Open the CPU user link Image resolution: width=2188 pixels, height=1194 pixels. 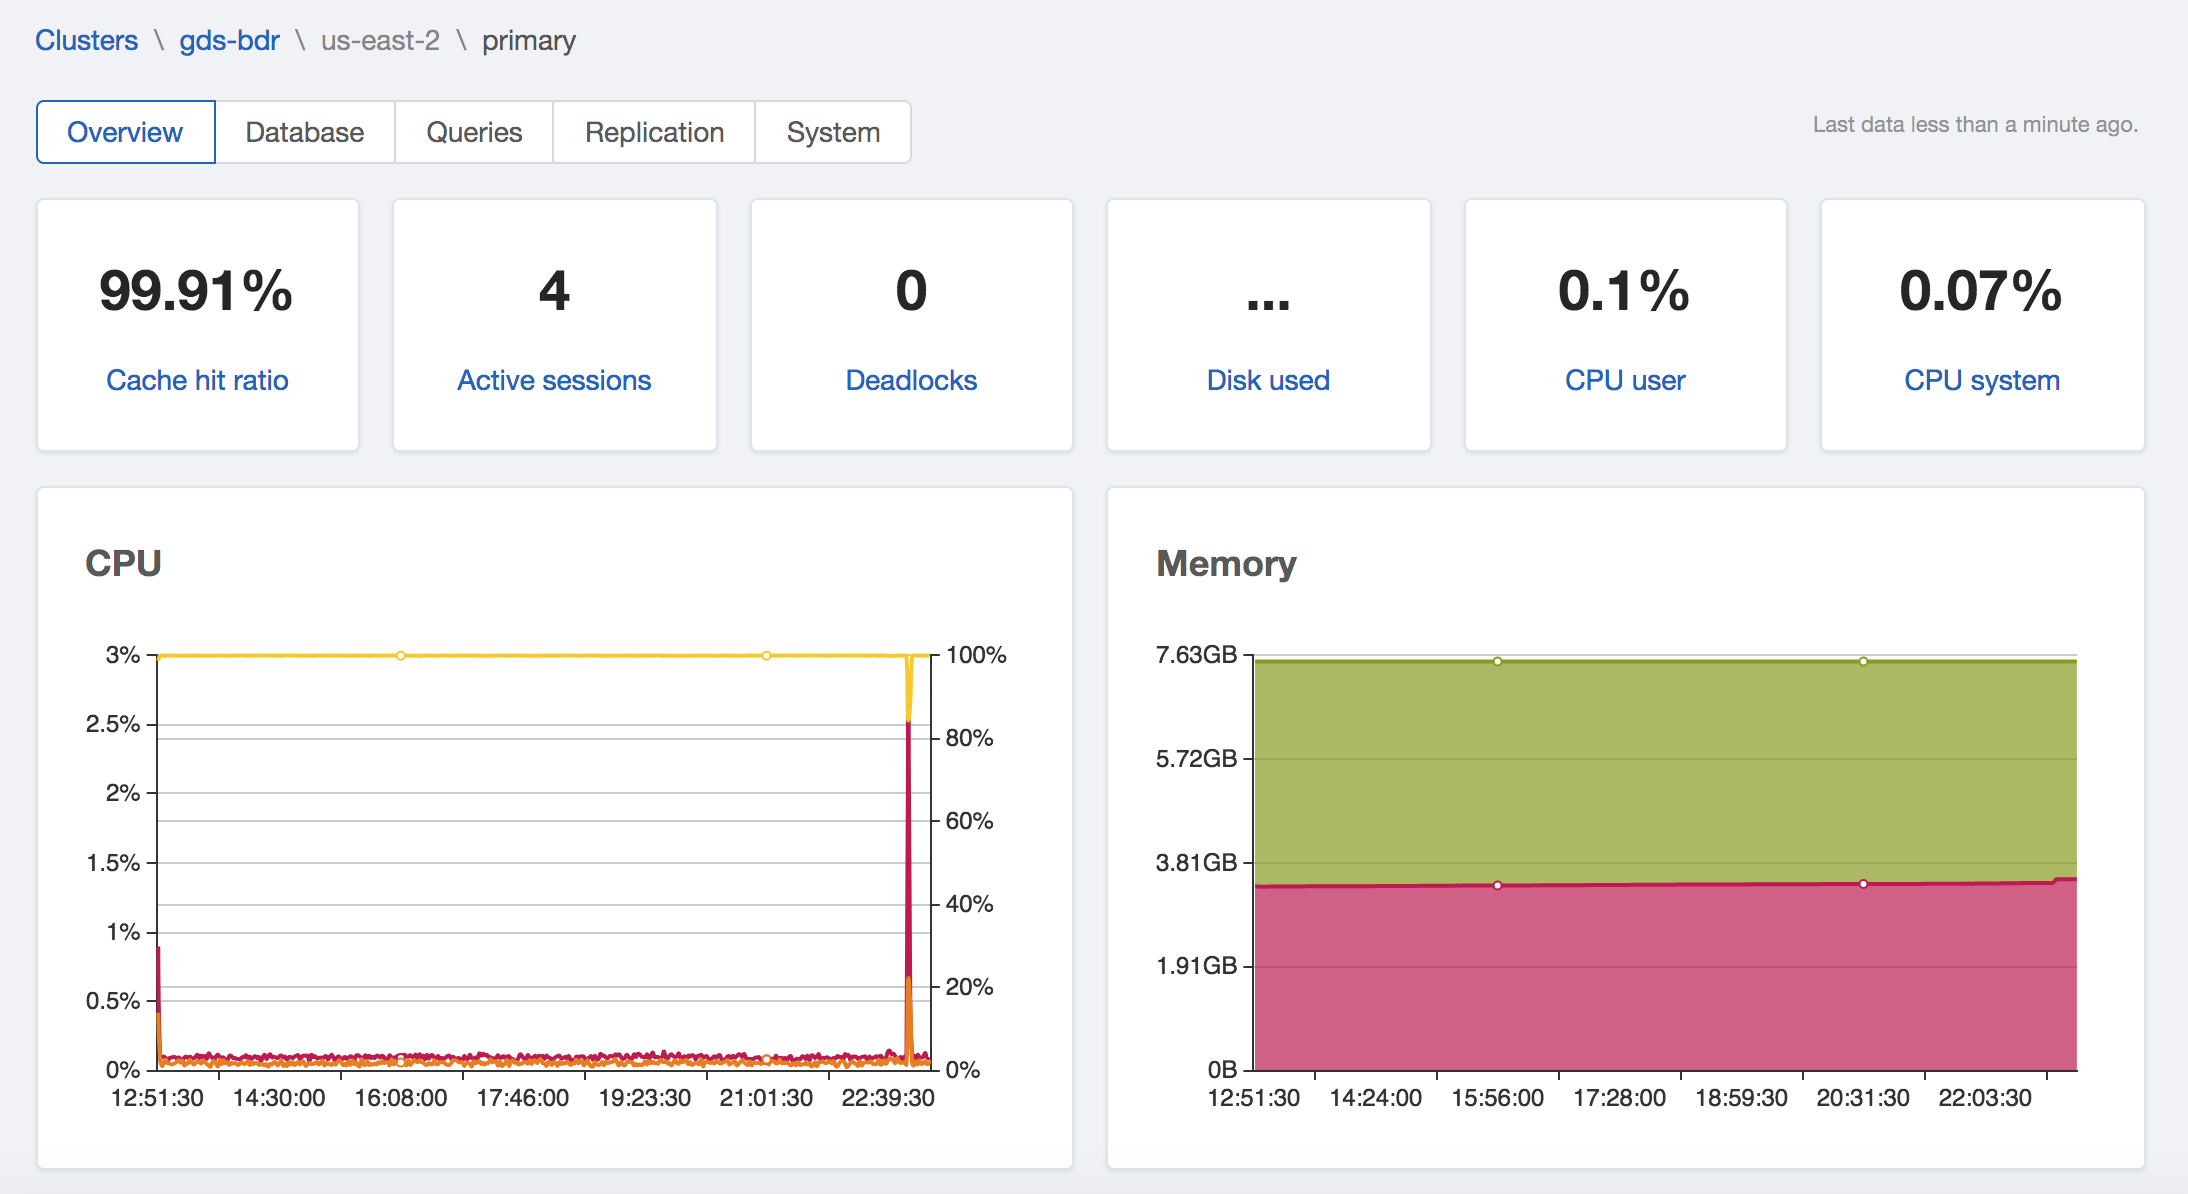click(x=1625, y=380)
